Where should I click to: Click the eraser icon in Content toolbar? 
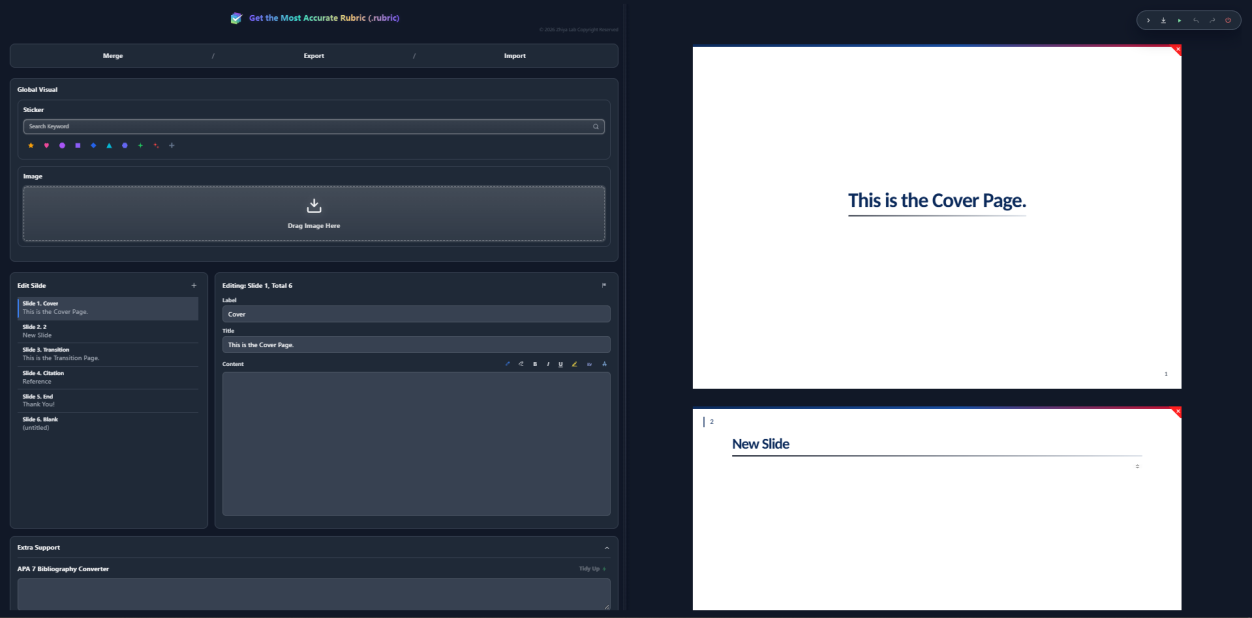tap(521, 364)
